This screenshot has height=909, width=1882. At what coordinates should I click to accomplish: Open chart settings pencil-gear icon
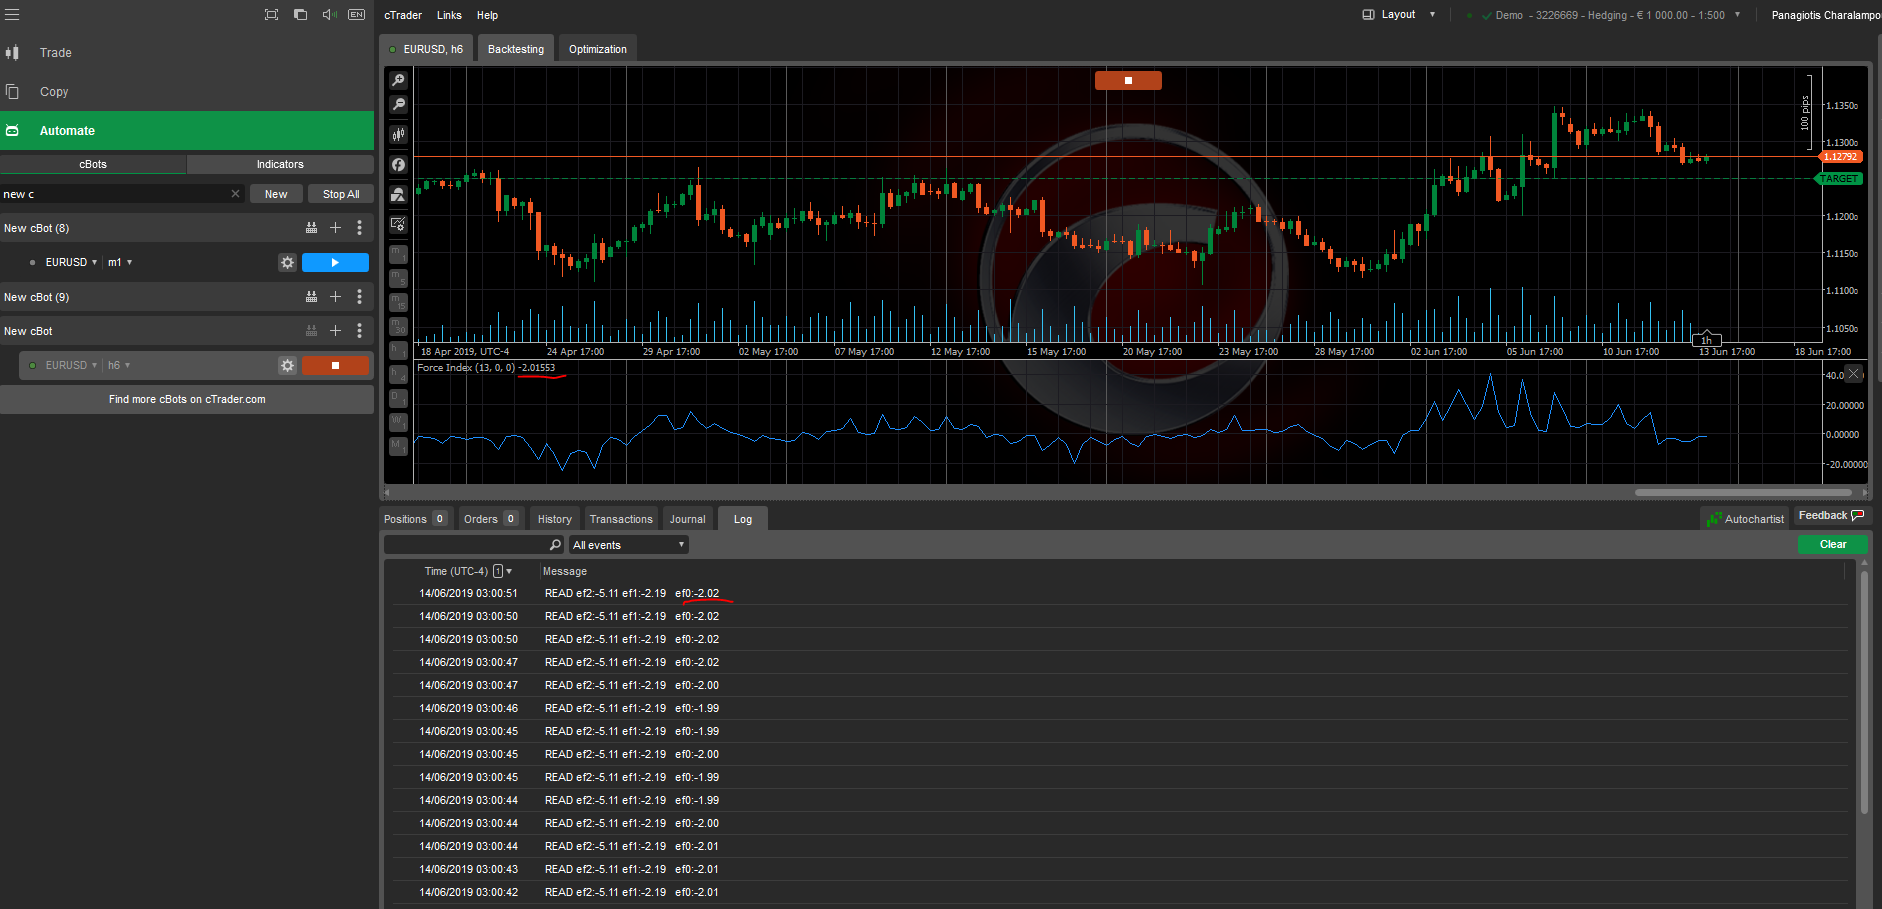click(x=398, y=224)
